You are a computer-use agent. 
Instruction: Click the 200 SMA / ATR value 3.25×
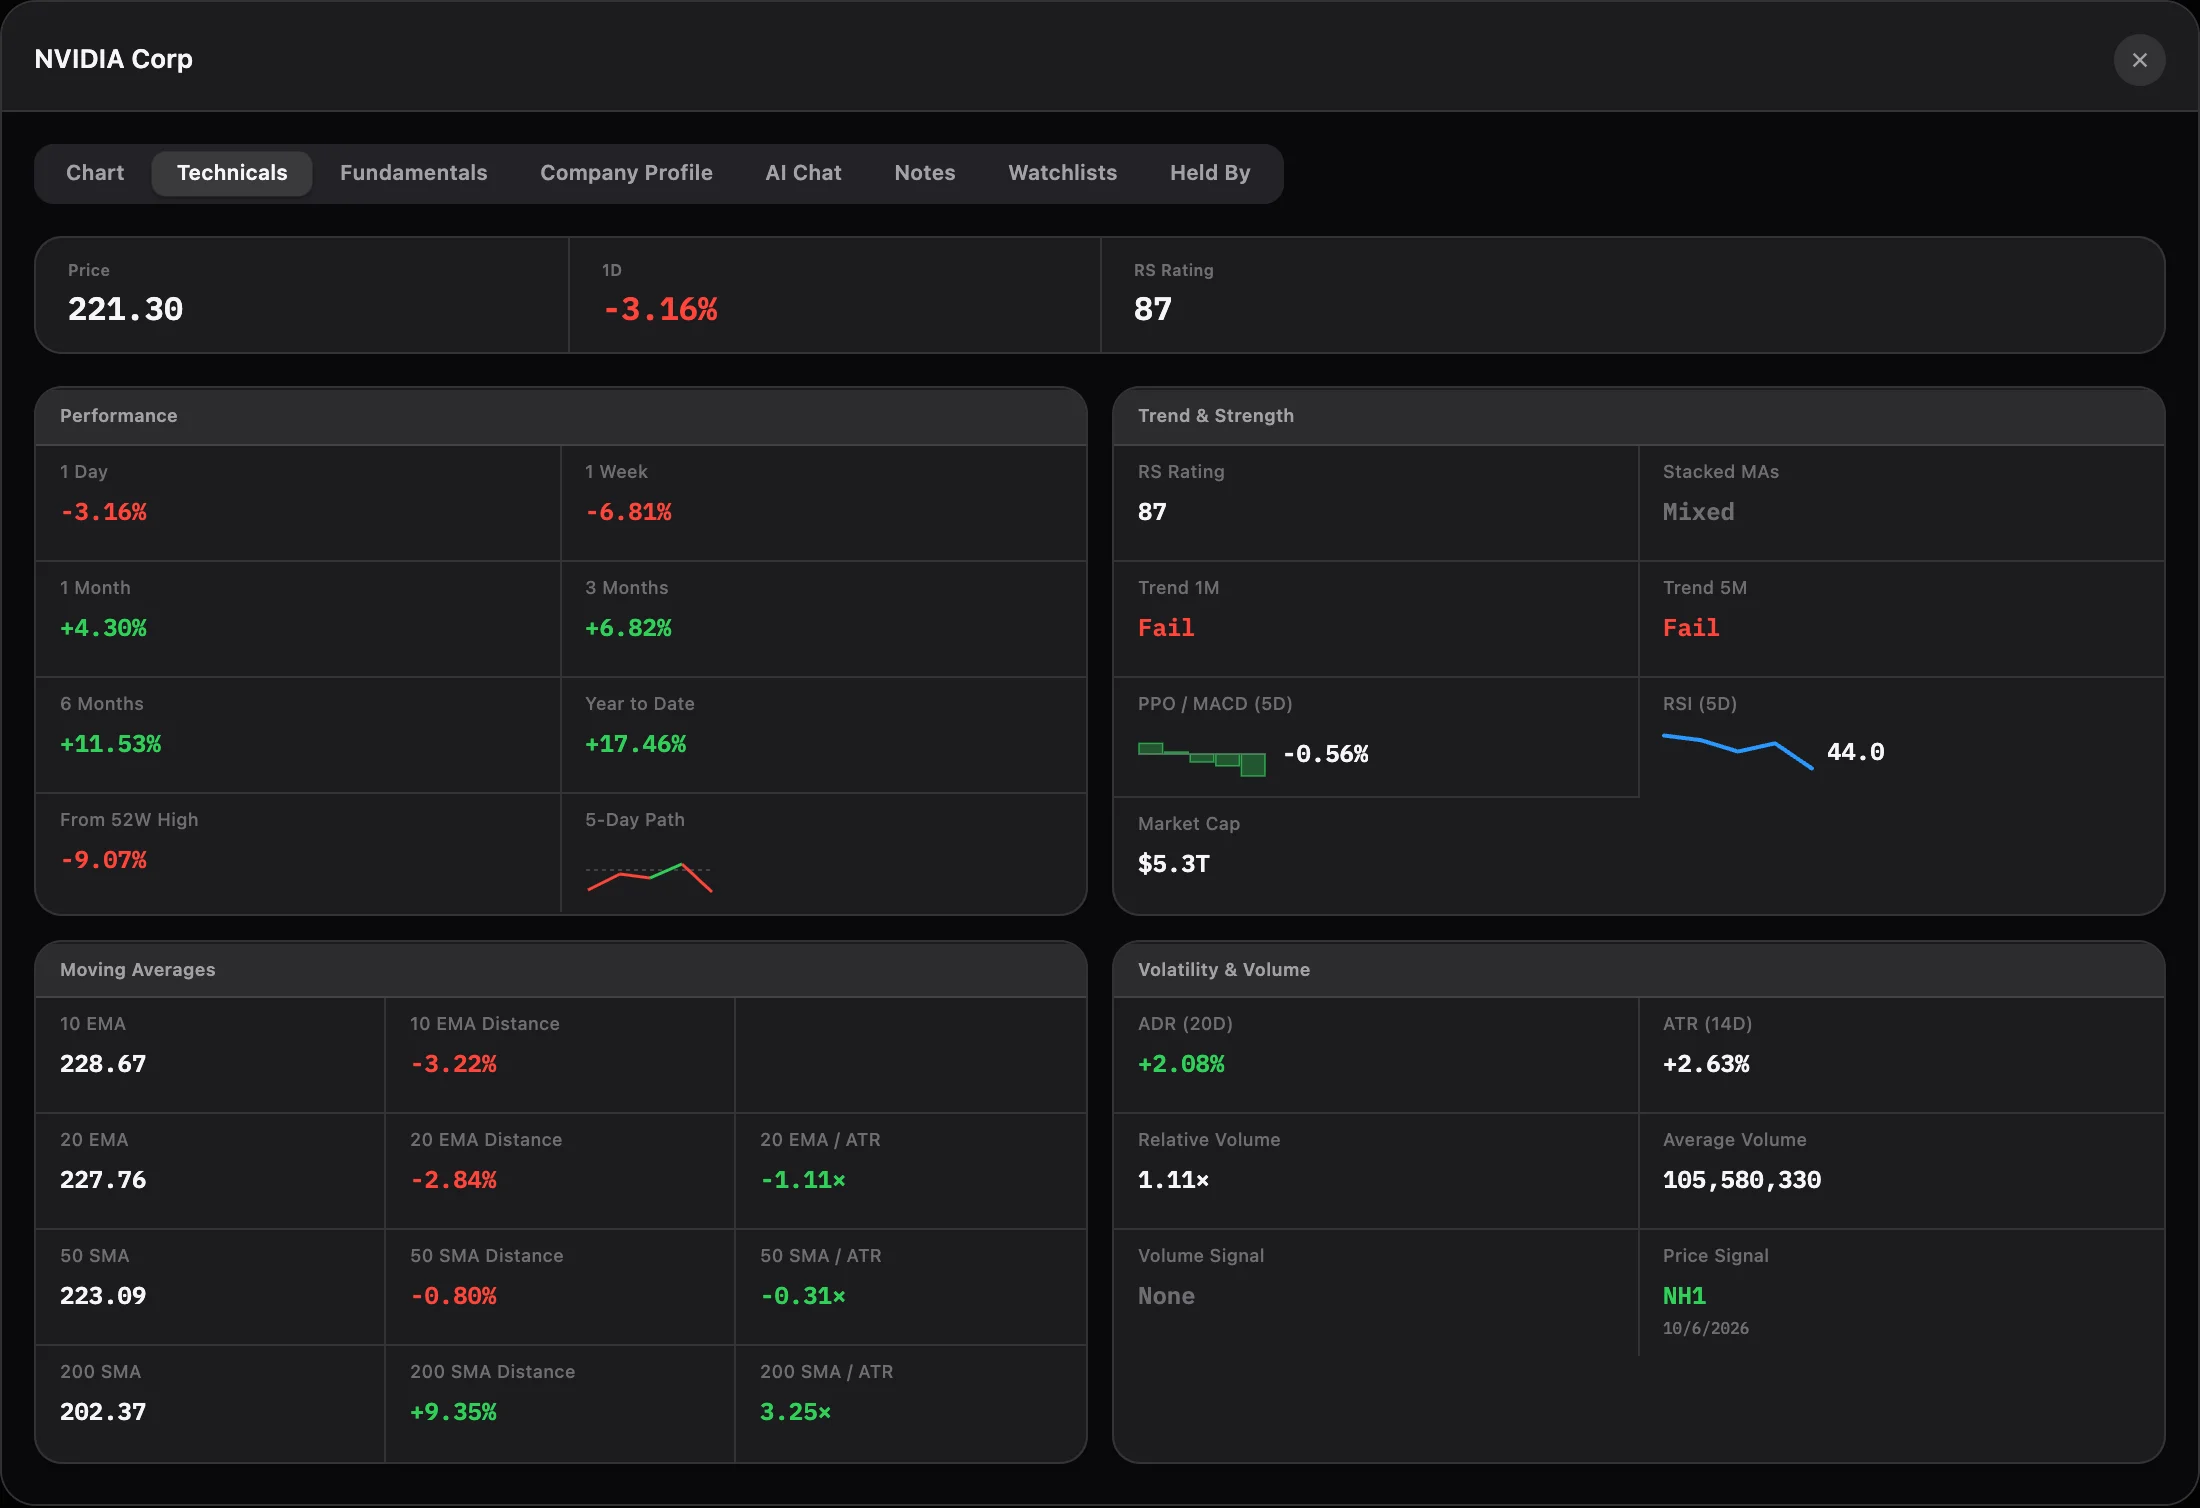coord(795,1412)
